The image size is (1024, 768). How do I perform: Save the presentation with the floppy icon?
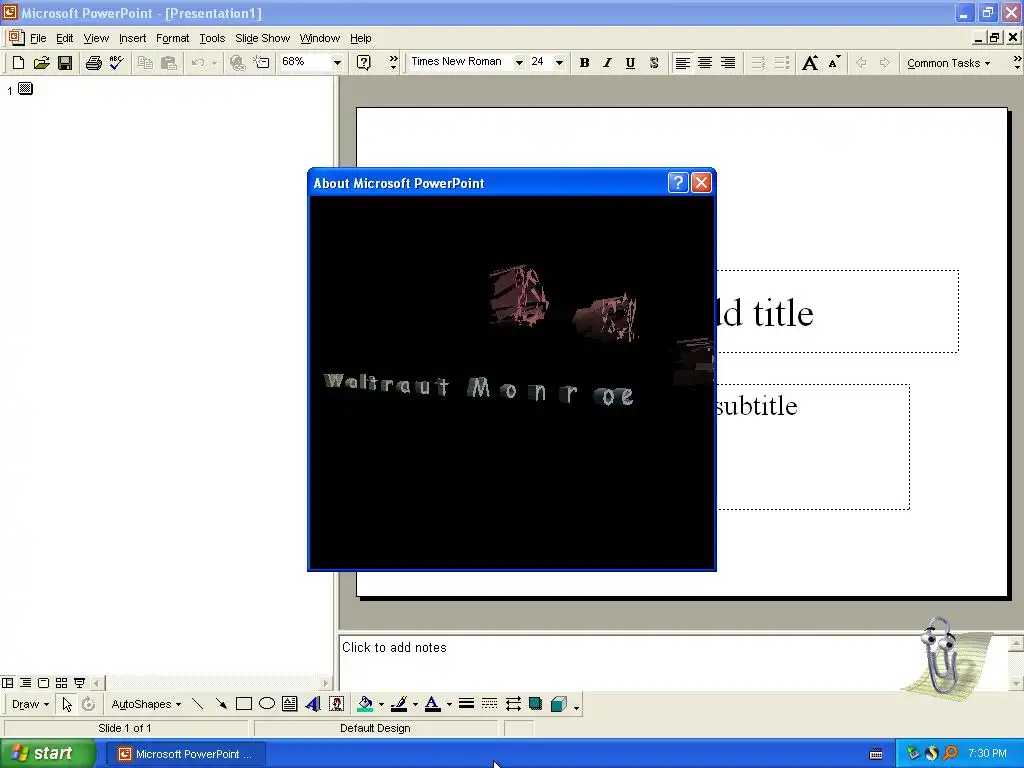click(x=65, y=63)
